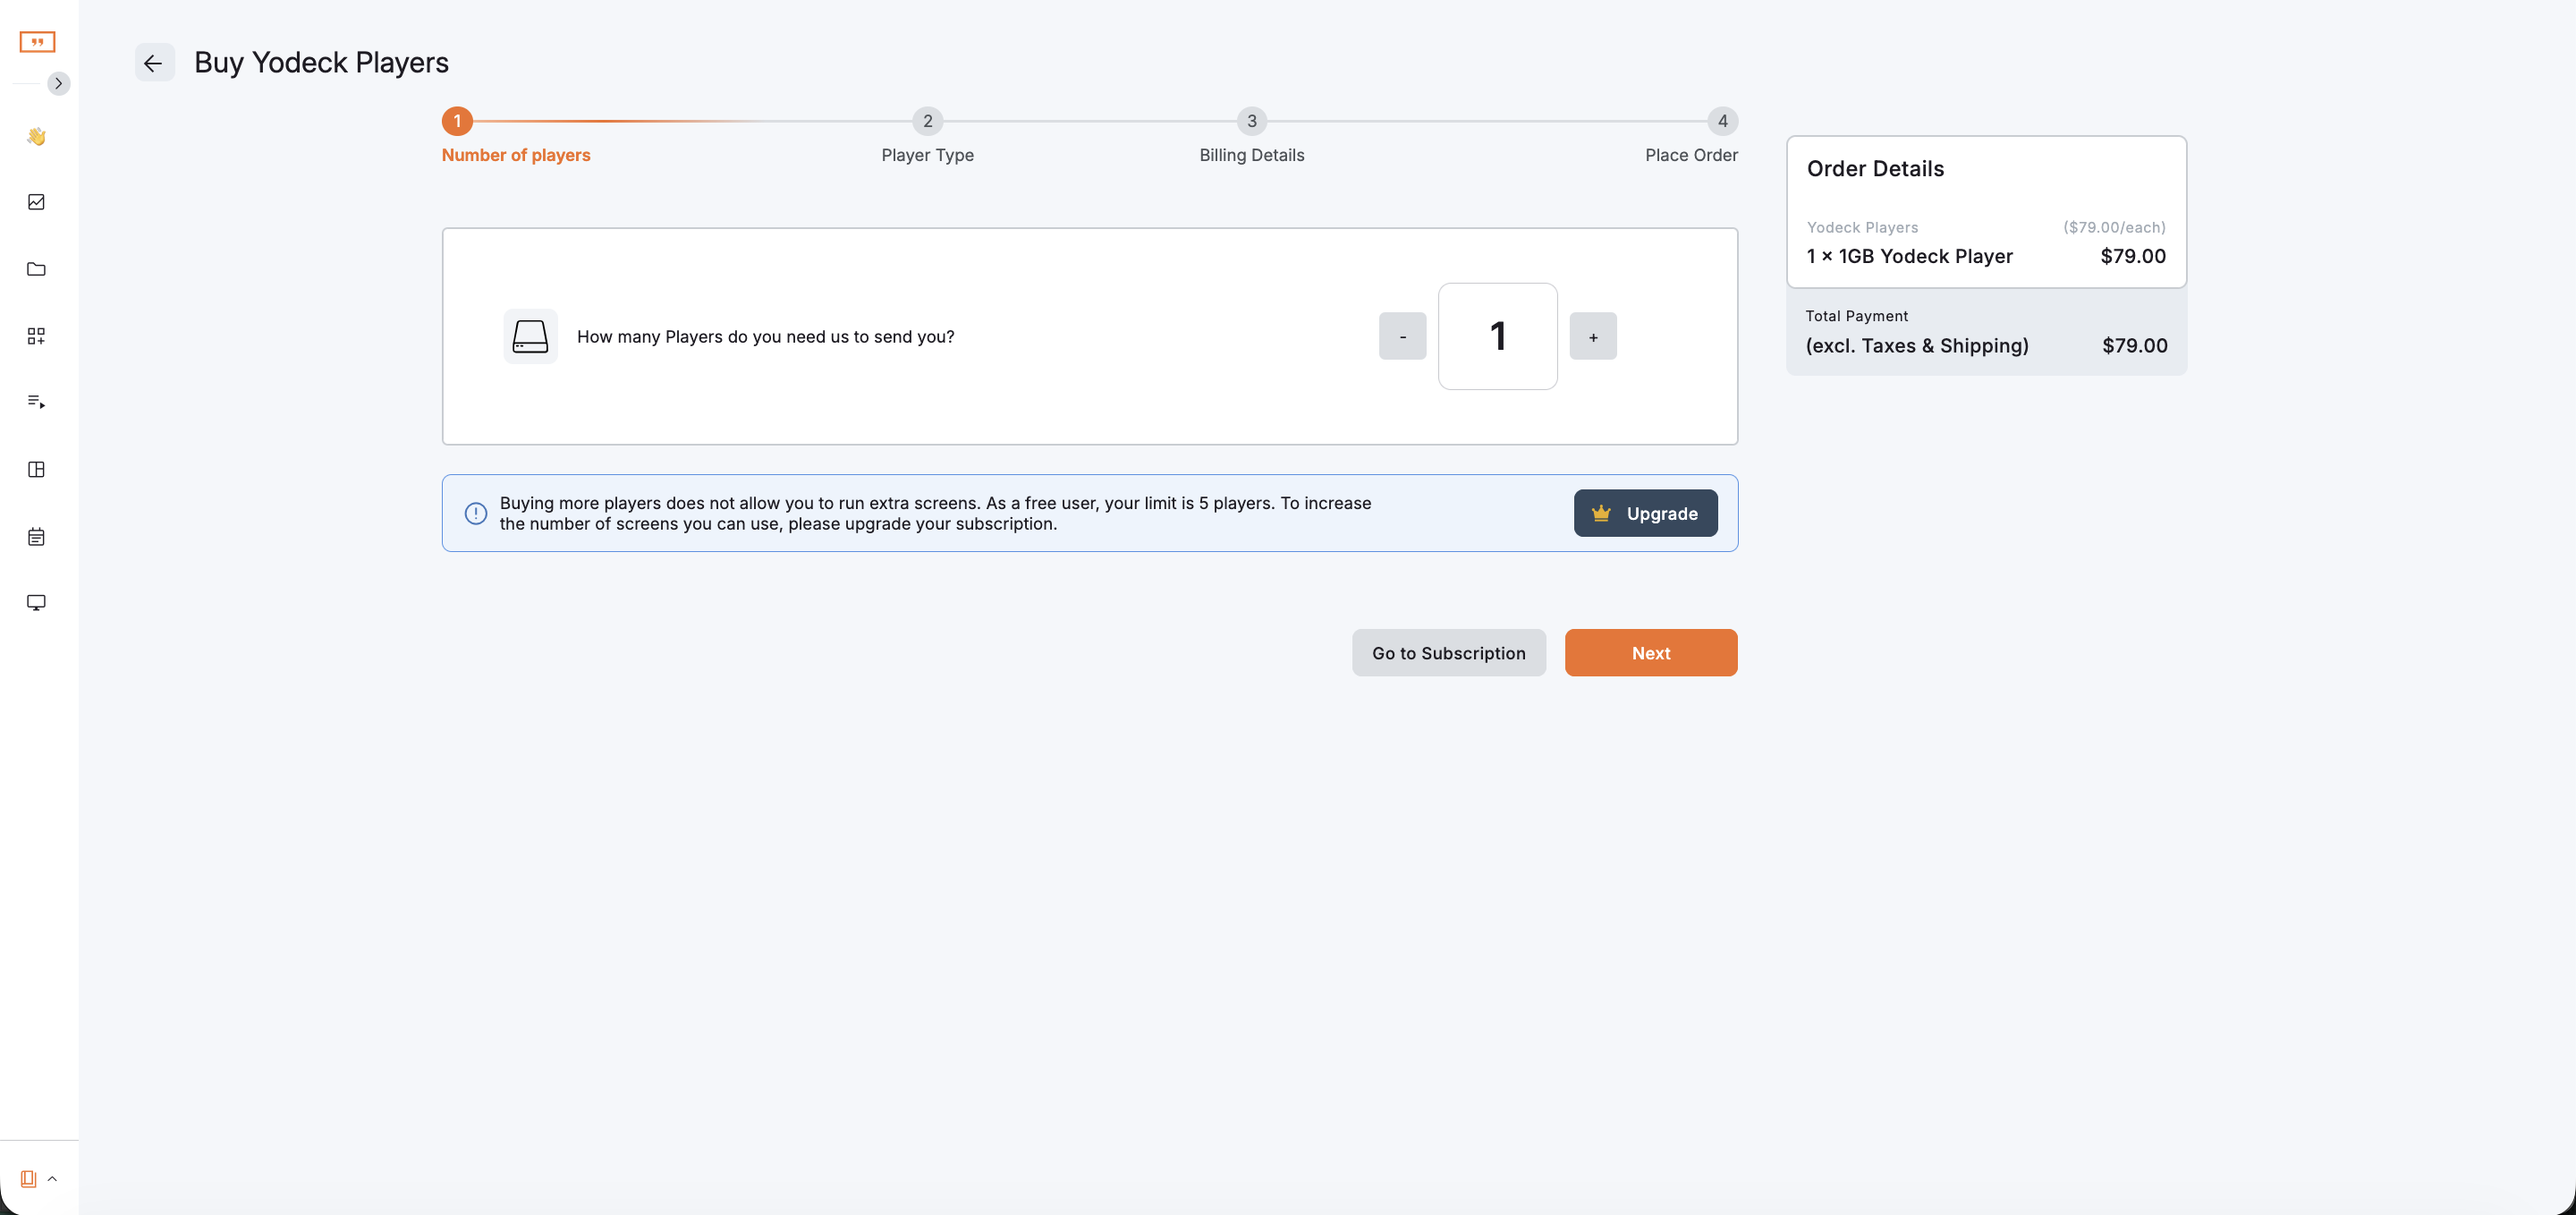The height and width of the screenshot is (1215, 2576).
Task: Increase player quantity with the plus button
Action: [1592, 337]
